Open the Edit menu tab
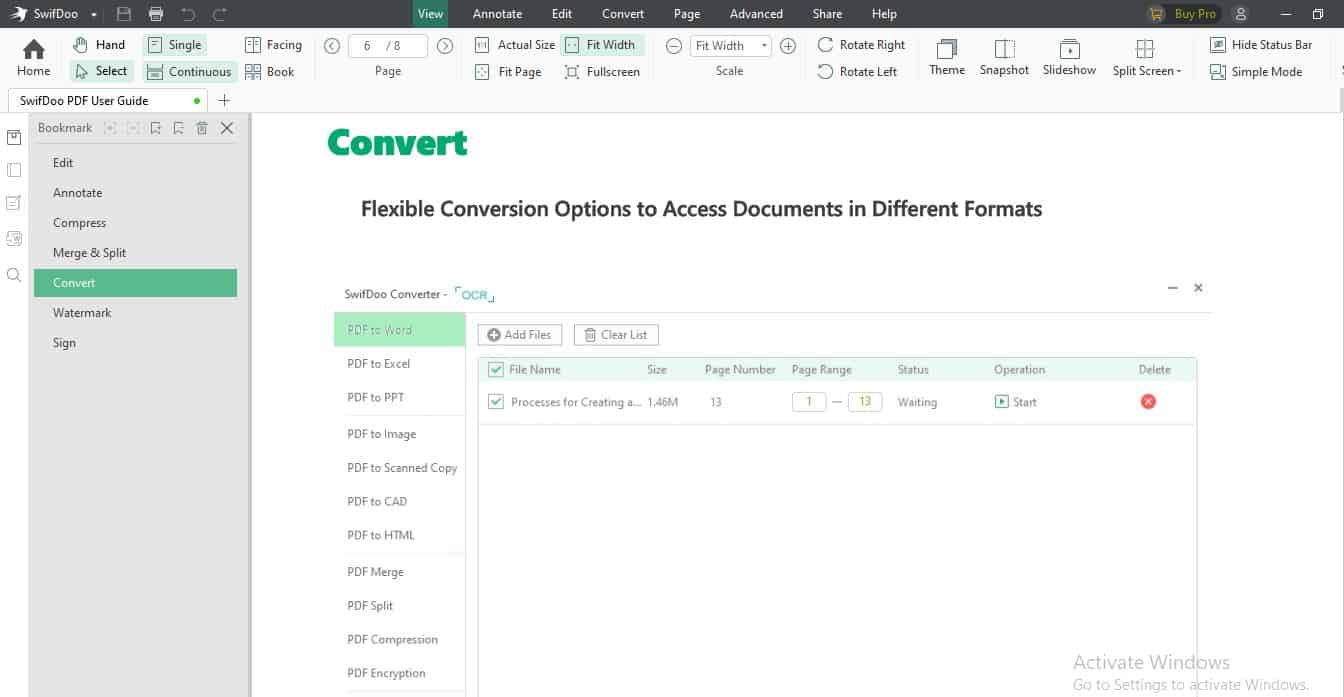The height and width of the screenshot is (697, 1344). click(562, 14)
